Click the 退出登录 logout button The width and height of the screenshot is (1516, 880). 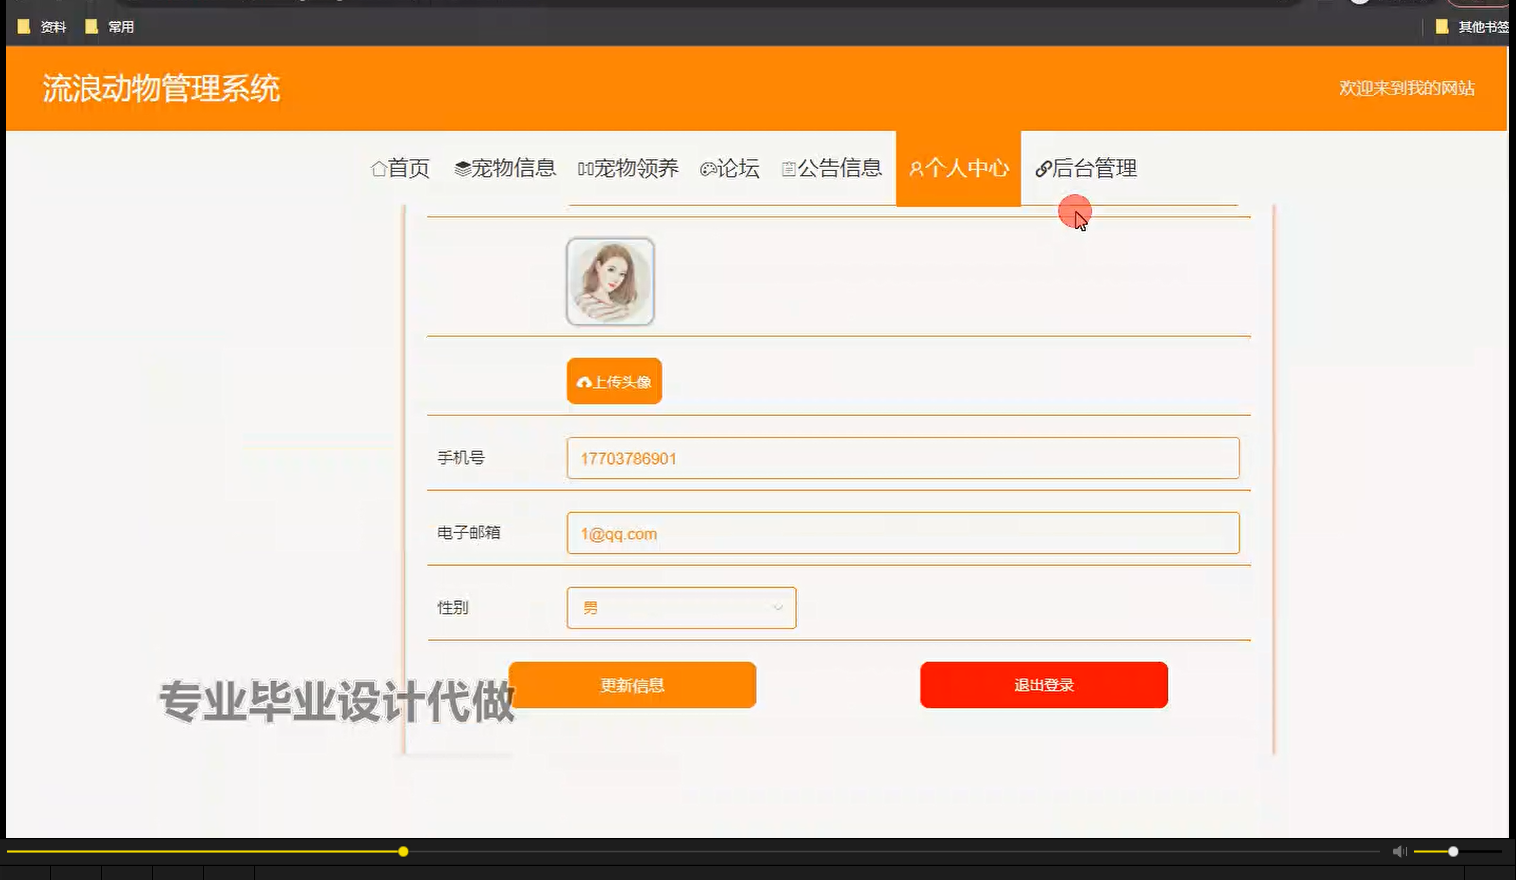tap(1043, 685)
